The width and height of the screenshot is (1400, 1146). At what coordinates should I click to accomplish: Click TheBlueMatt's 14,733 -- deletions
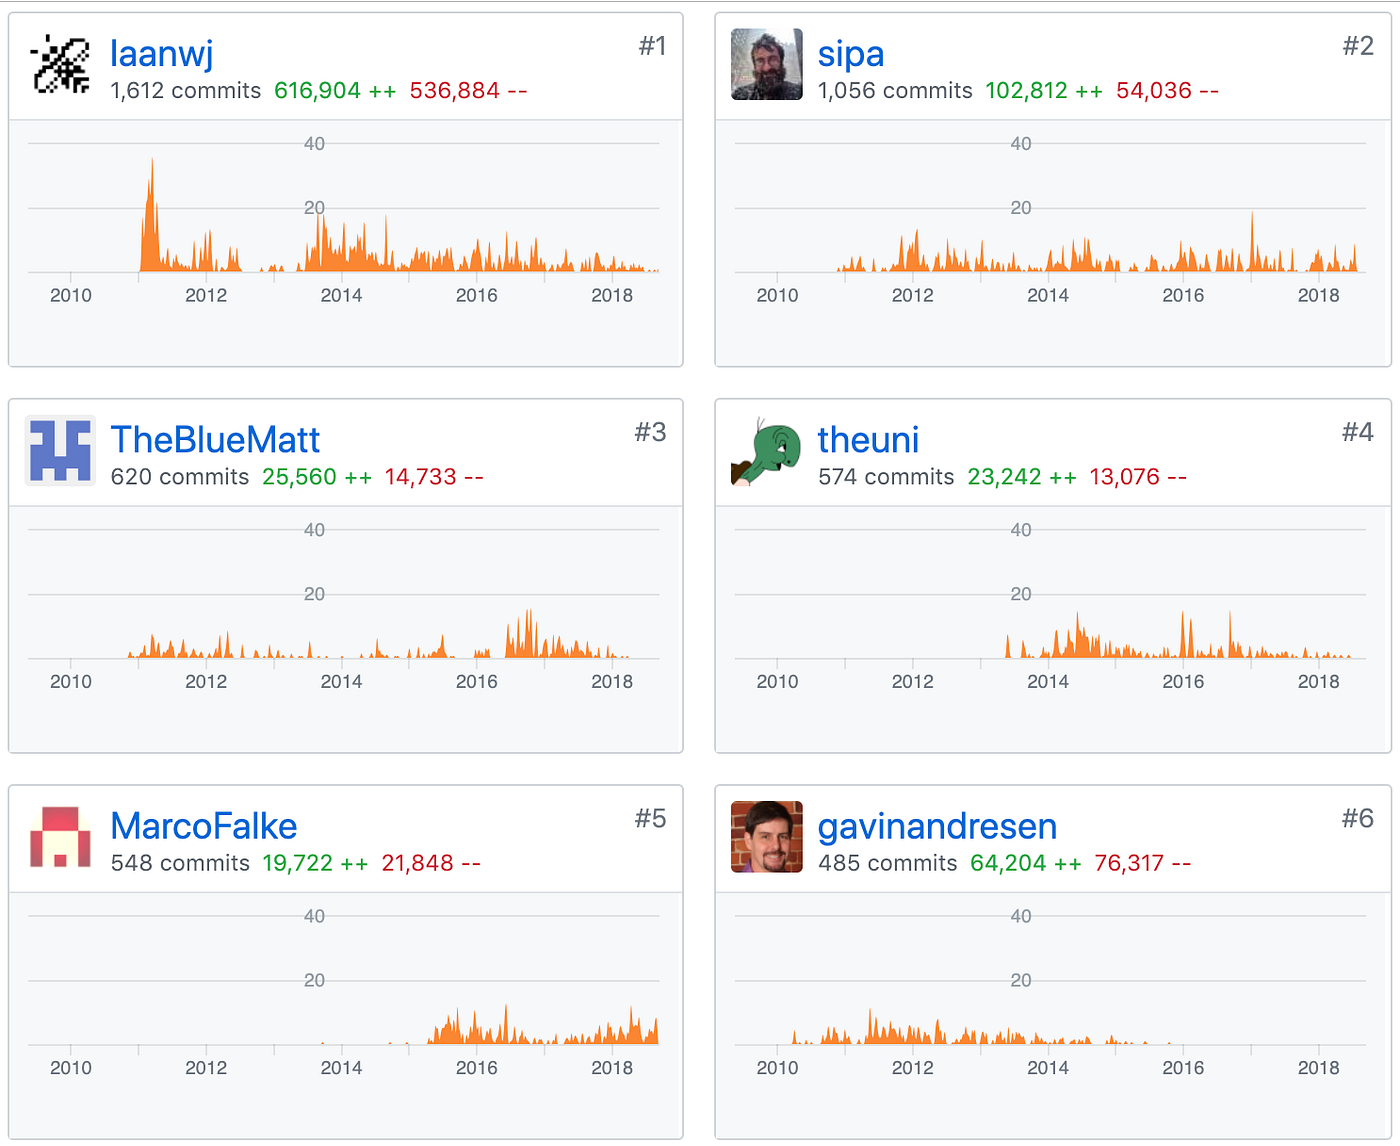coord(434,477)
